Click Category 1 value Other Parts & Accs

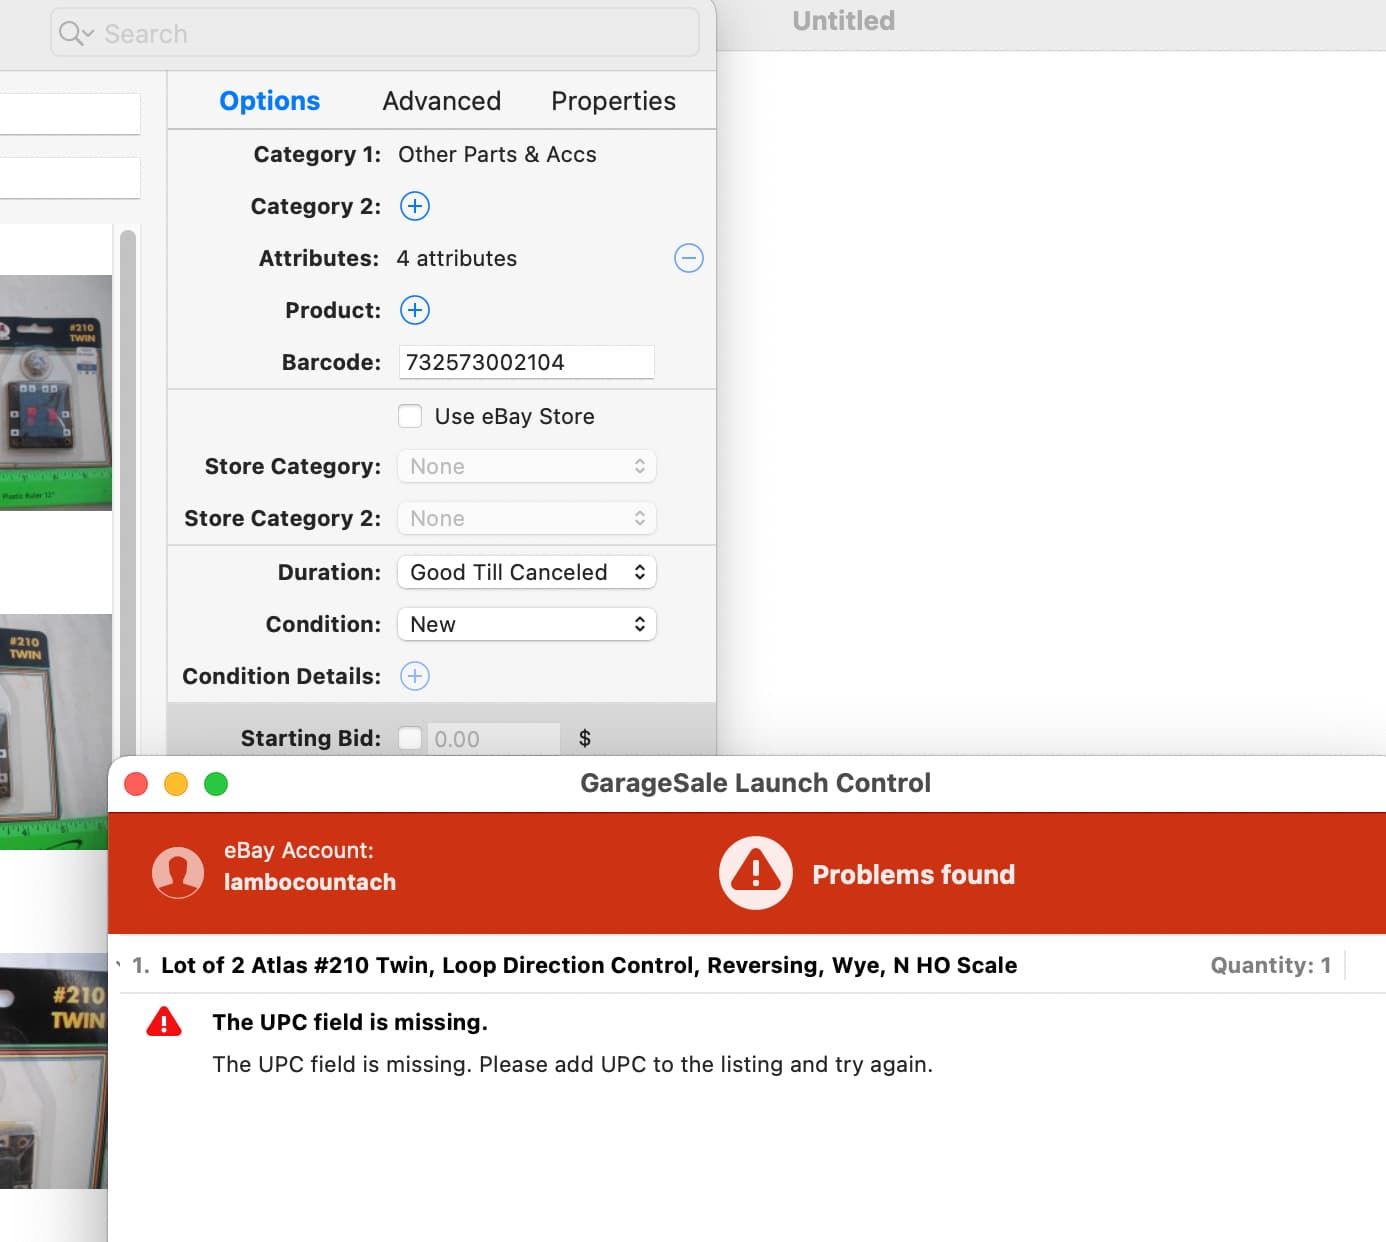497,154
